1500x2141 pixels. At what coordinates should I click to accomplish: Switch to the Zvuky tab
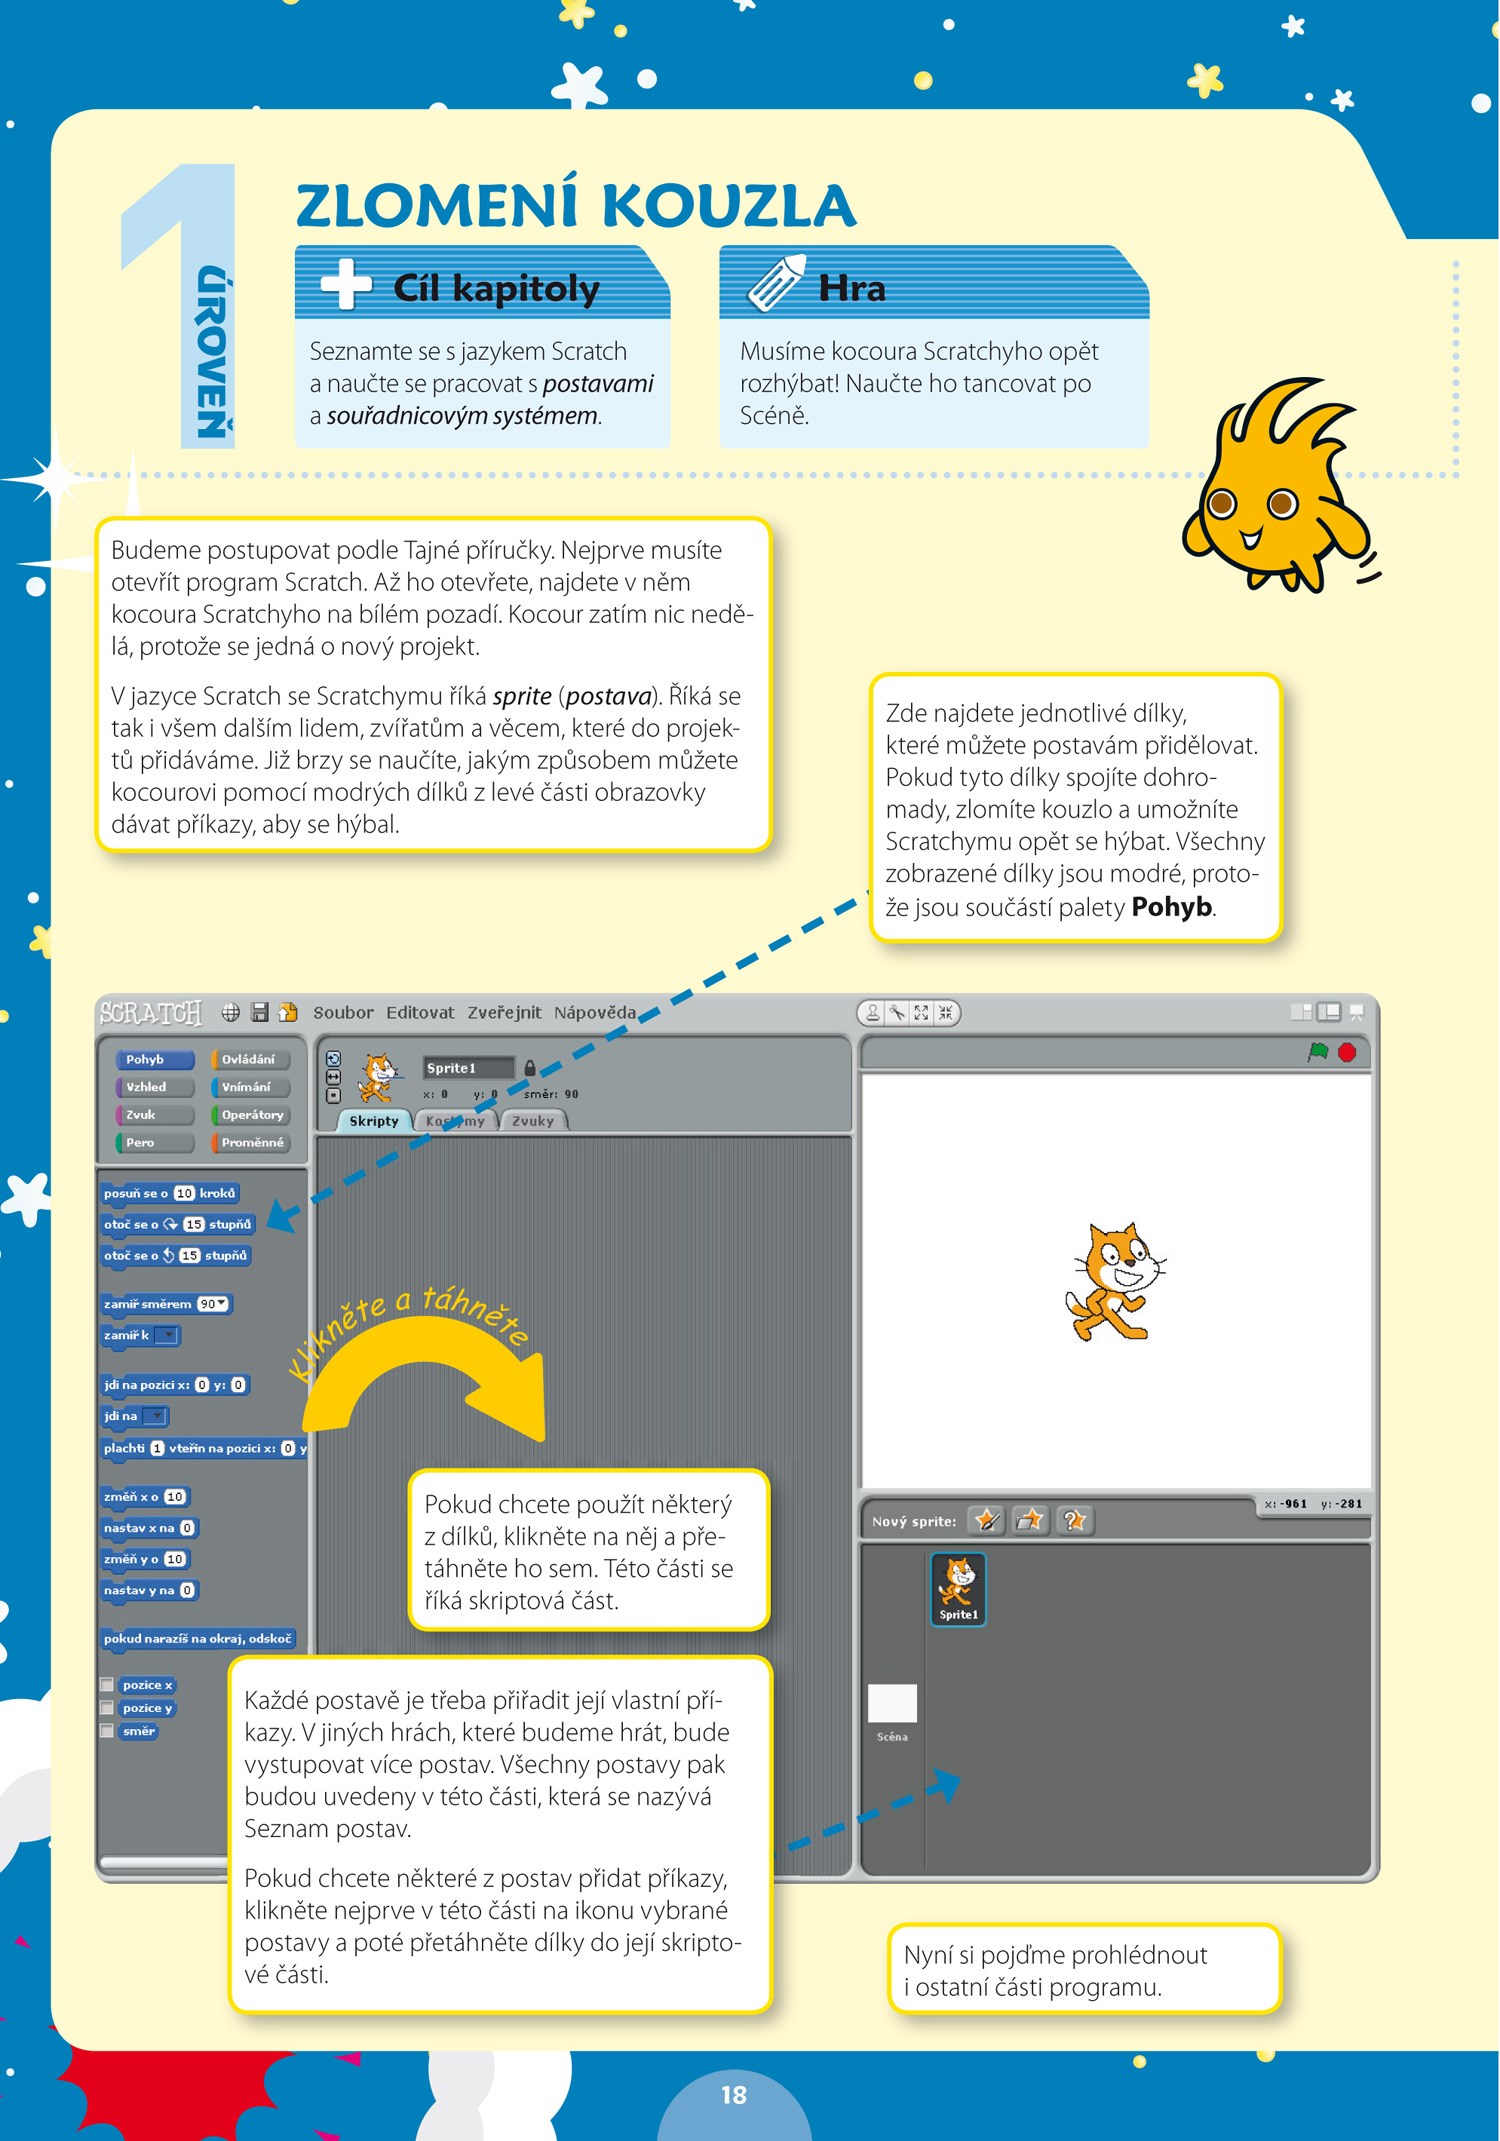pos(533,1121)
